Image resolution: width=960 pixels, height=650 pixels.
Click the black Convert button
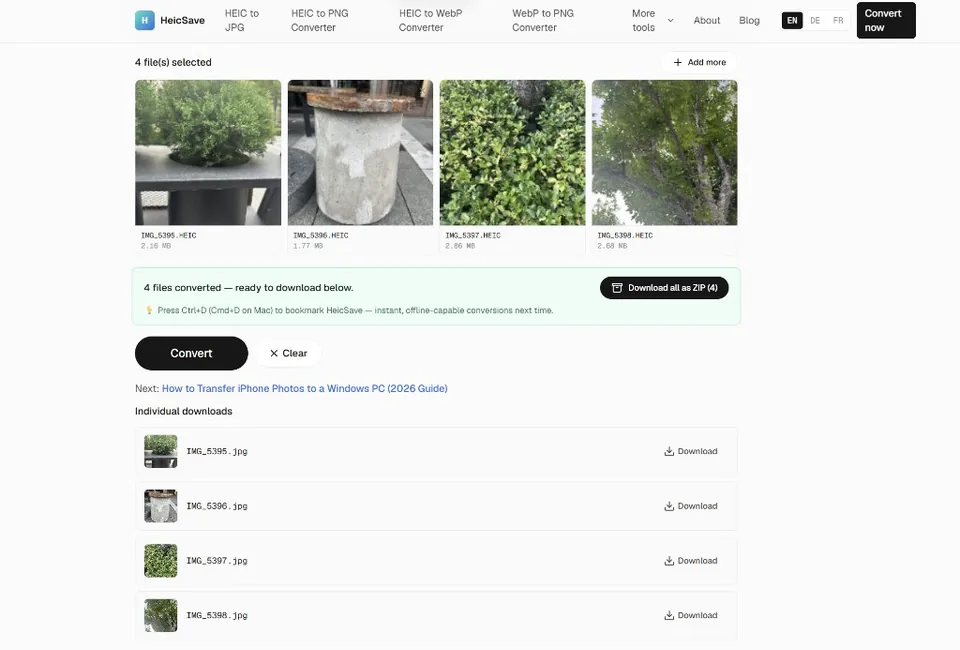(x=191, y=353)
